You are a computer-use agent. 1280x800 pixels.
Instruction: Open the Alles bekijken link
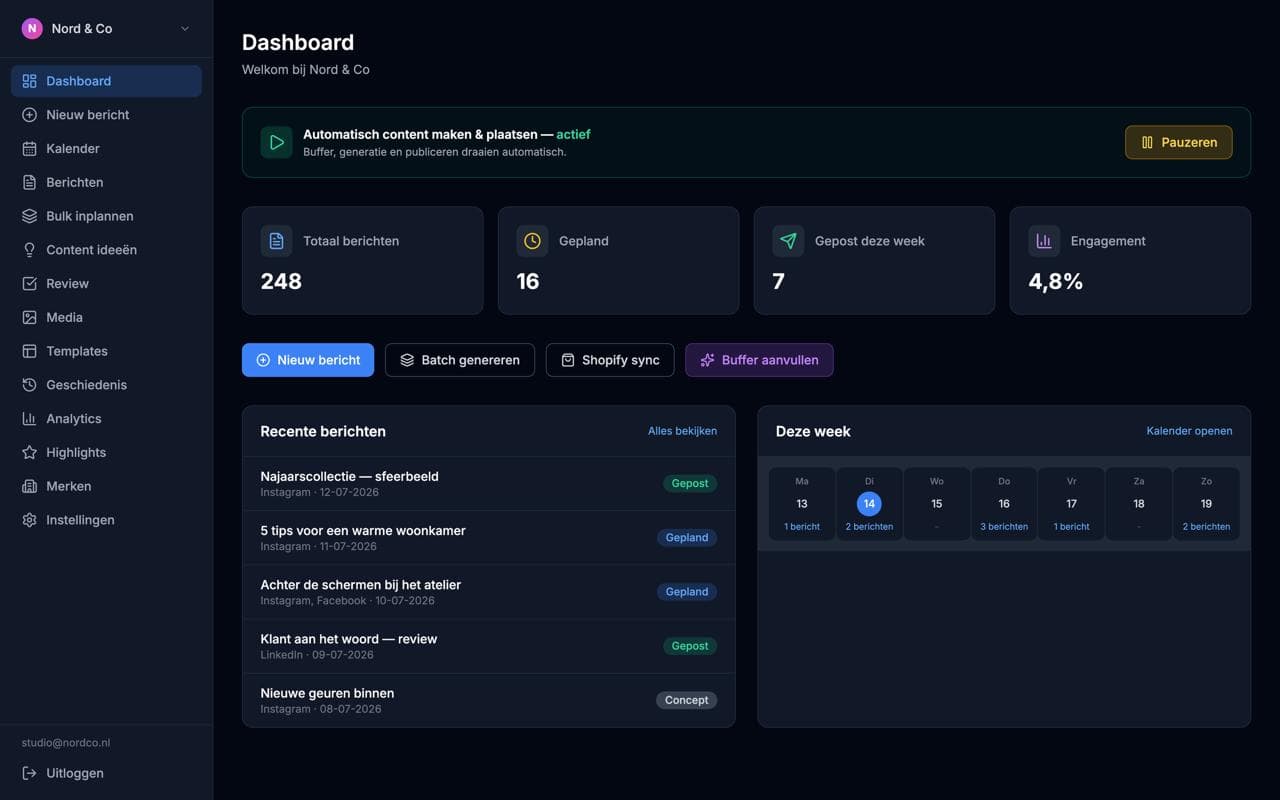coord(682,431)
